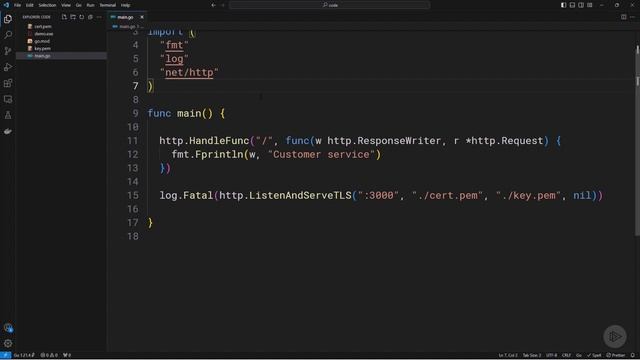Click the command center search box
640x360 pixels.
pyautogui.click(x=329, y=5)
